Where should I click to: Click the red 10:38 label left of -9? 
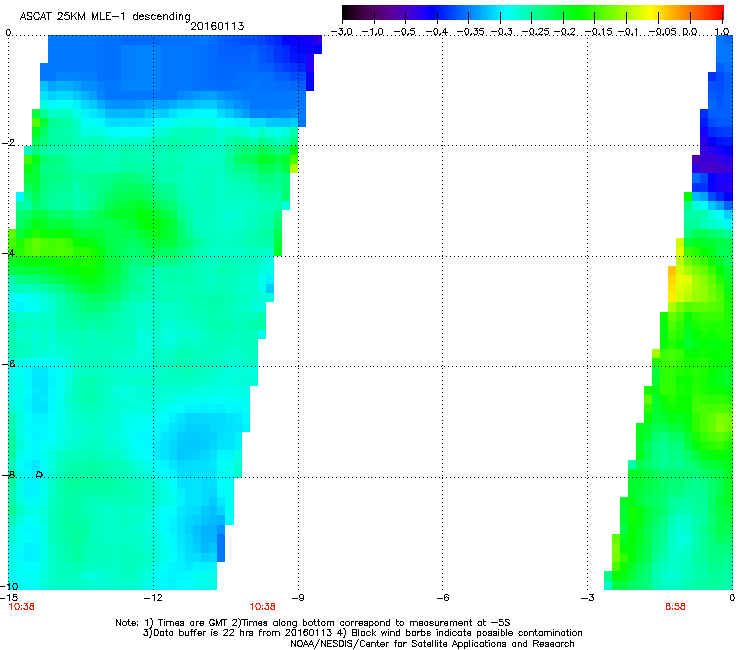(262, 607)
